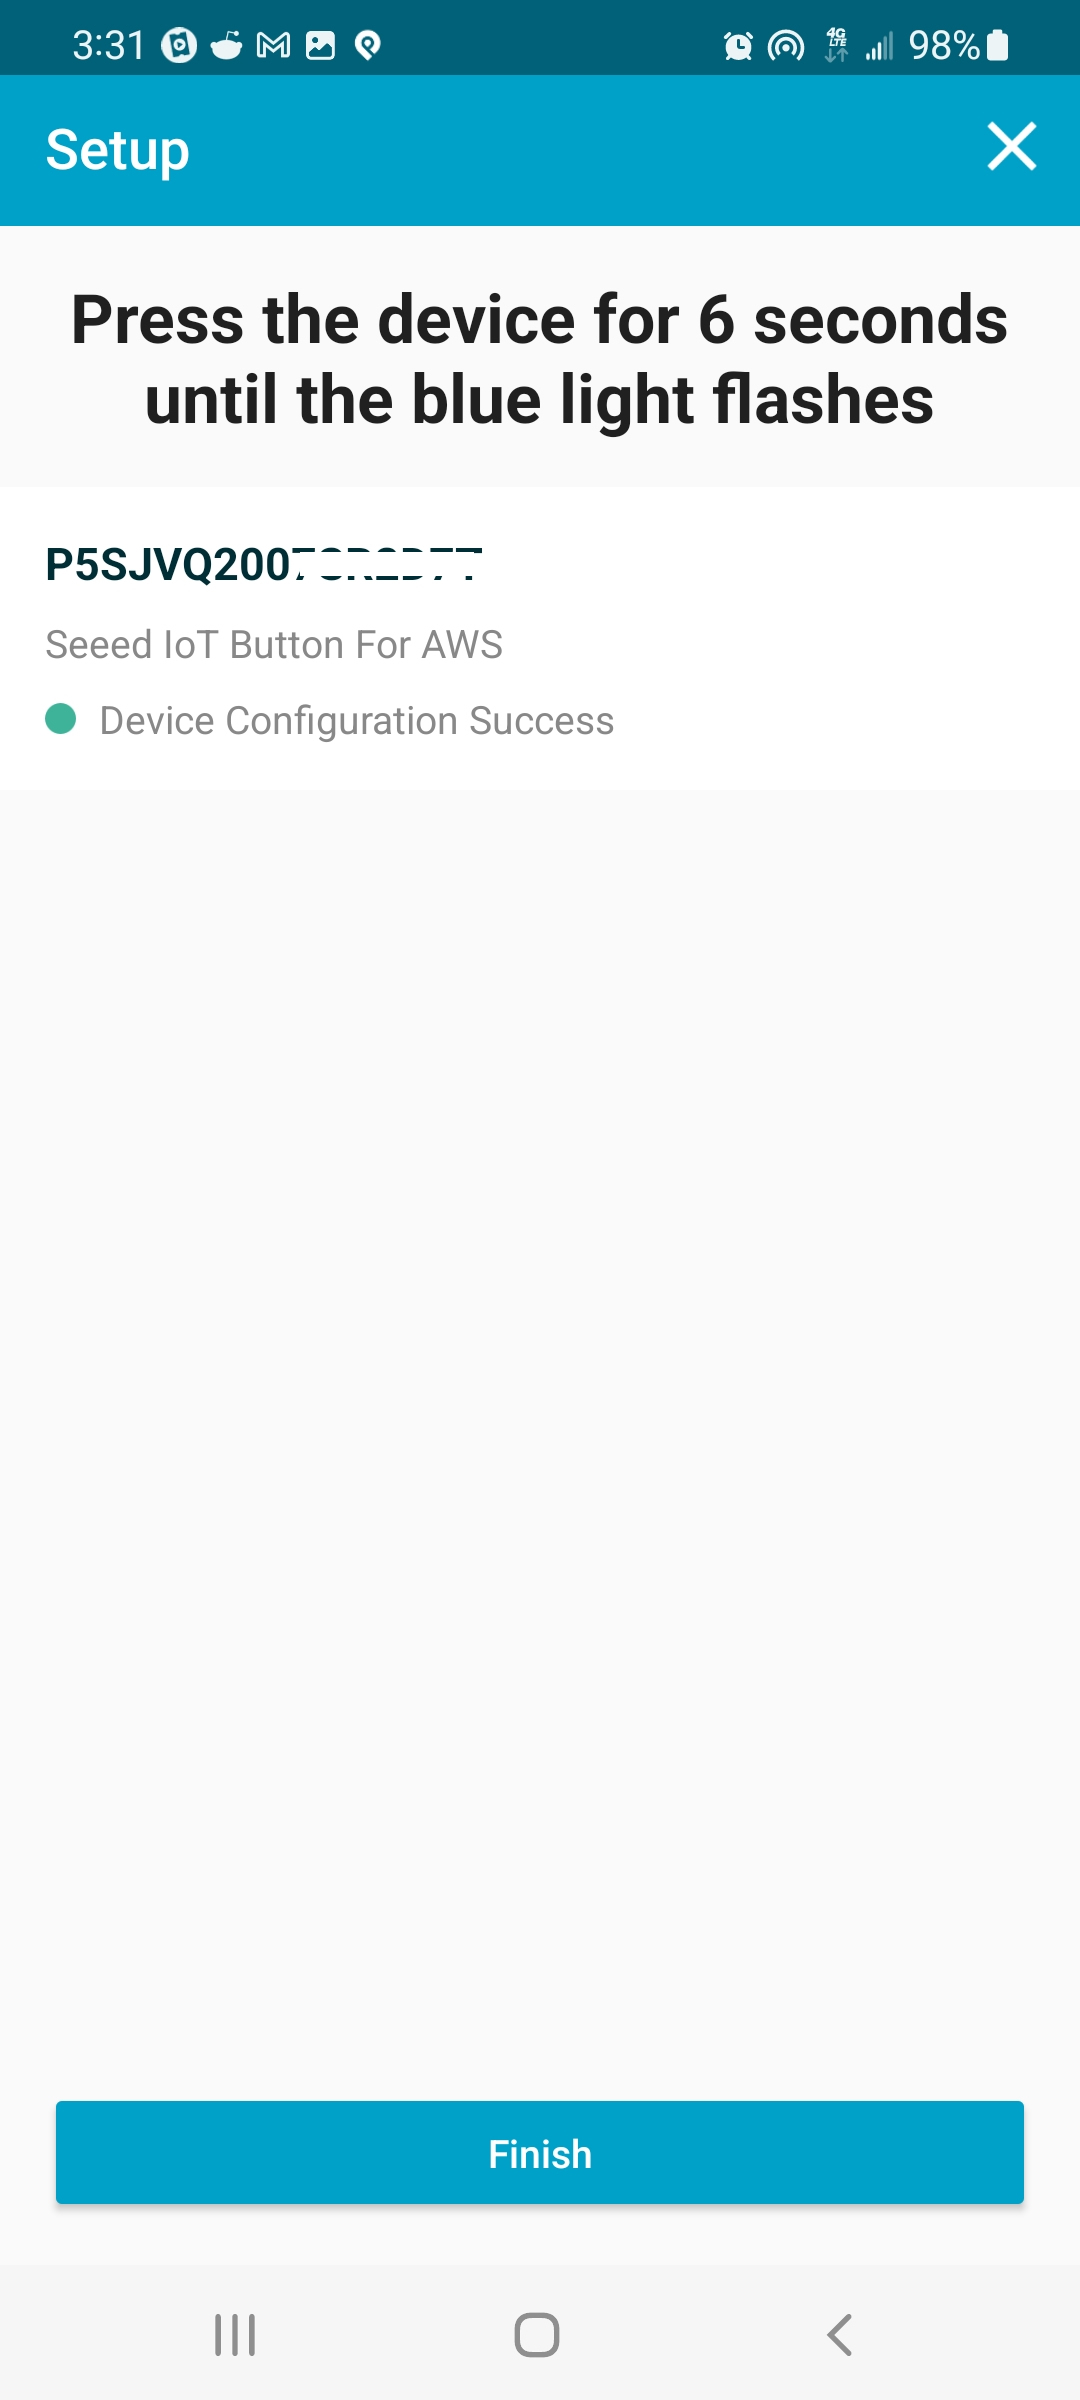Screen dimensions: 1080x2400
Task: Tap Device Configuration Success status text
Action: (x=357, y=721)
